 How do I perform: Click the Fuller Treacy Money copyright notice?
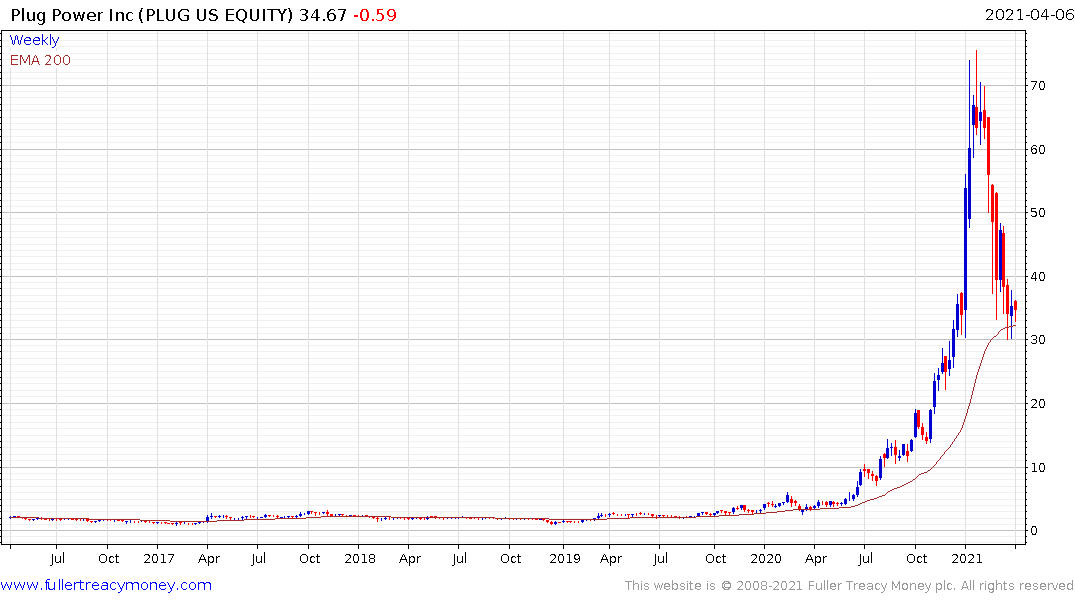849,586
